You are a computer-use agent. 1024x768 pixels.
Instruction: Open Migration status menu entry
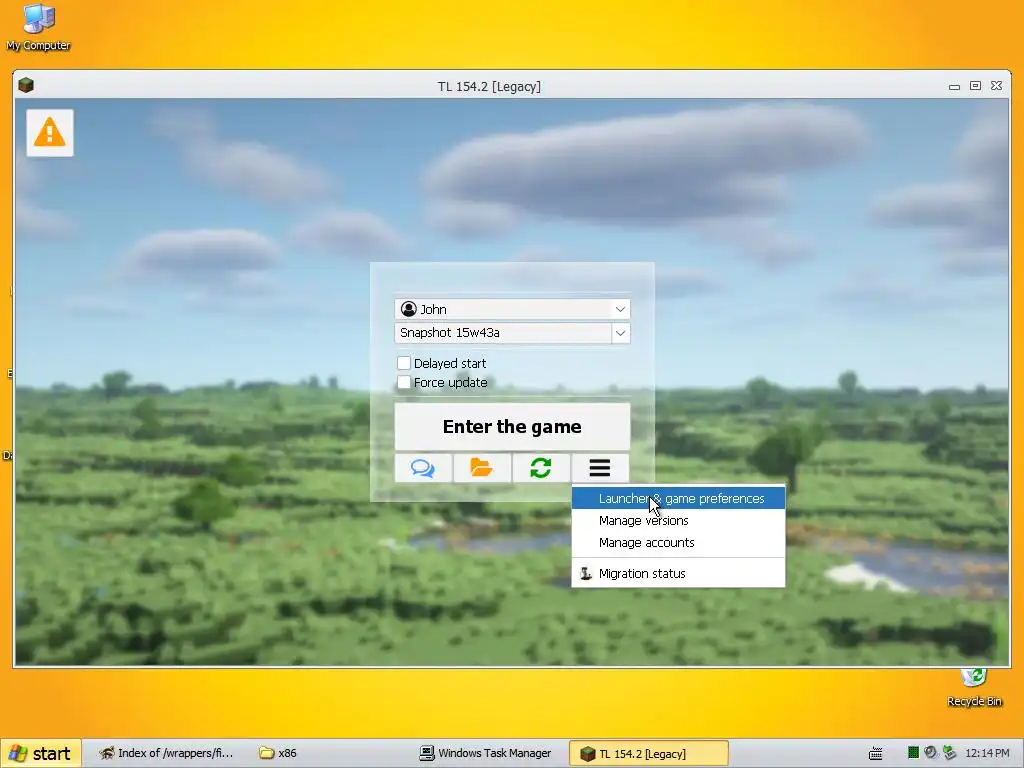coord(679,573)
